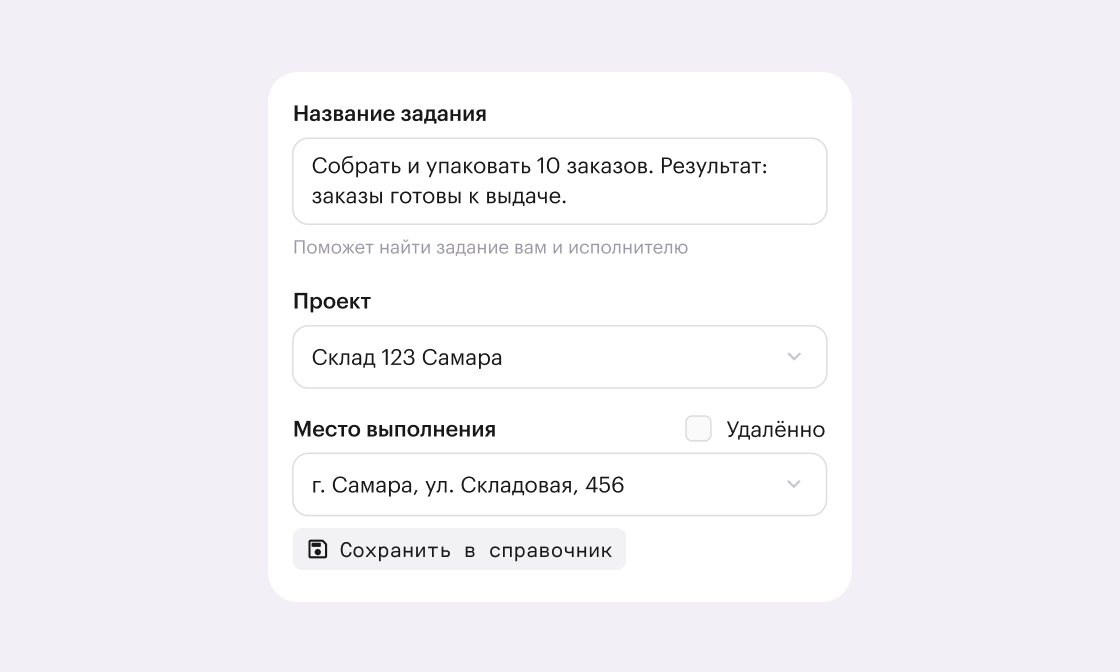Expand the address dropdown showing ул. Складовая
Viewport: 1120px width, 672px height.
coord(560,484)
